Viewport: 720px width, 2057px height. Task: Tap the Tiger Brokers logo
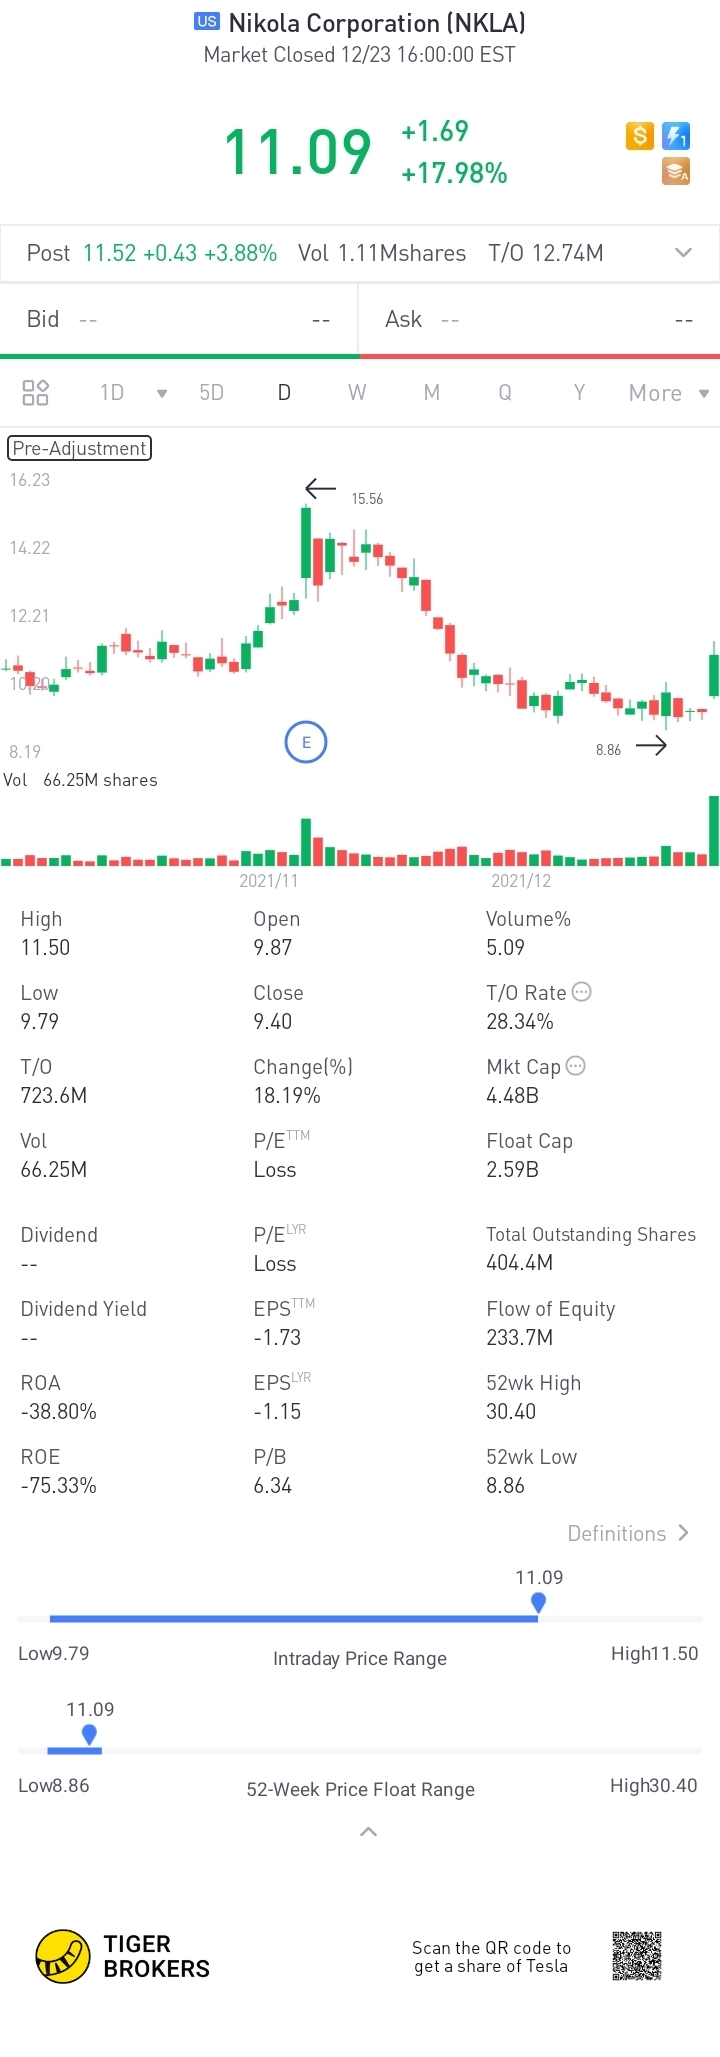point(63,1956)
